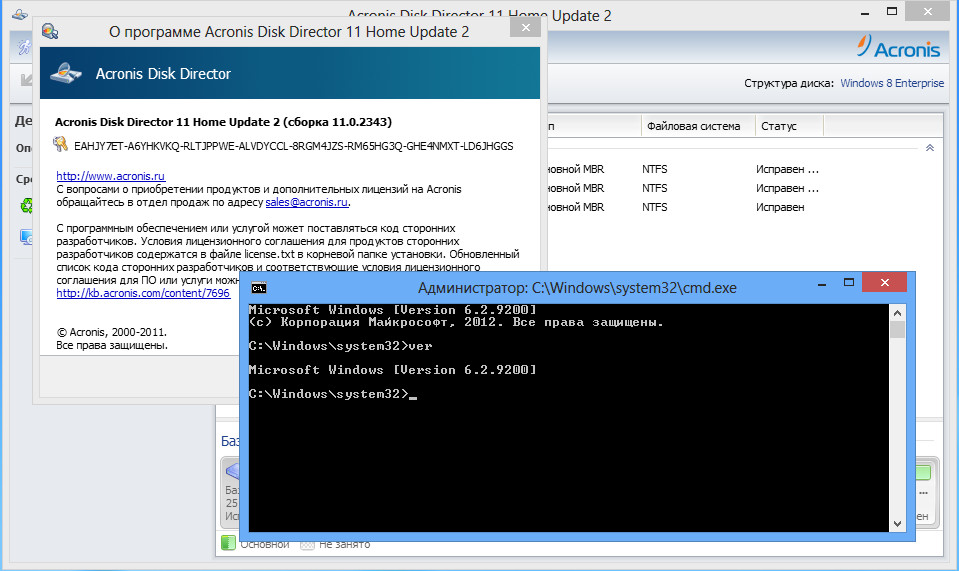
Task: Open the kb.acronis.com/content/7696 link
Action: pos(143,294)
